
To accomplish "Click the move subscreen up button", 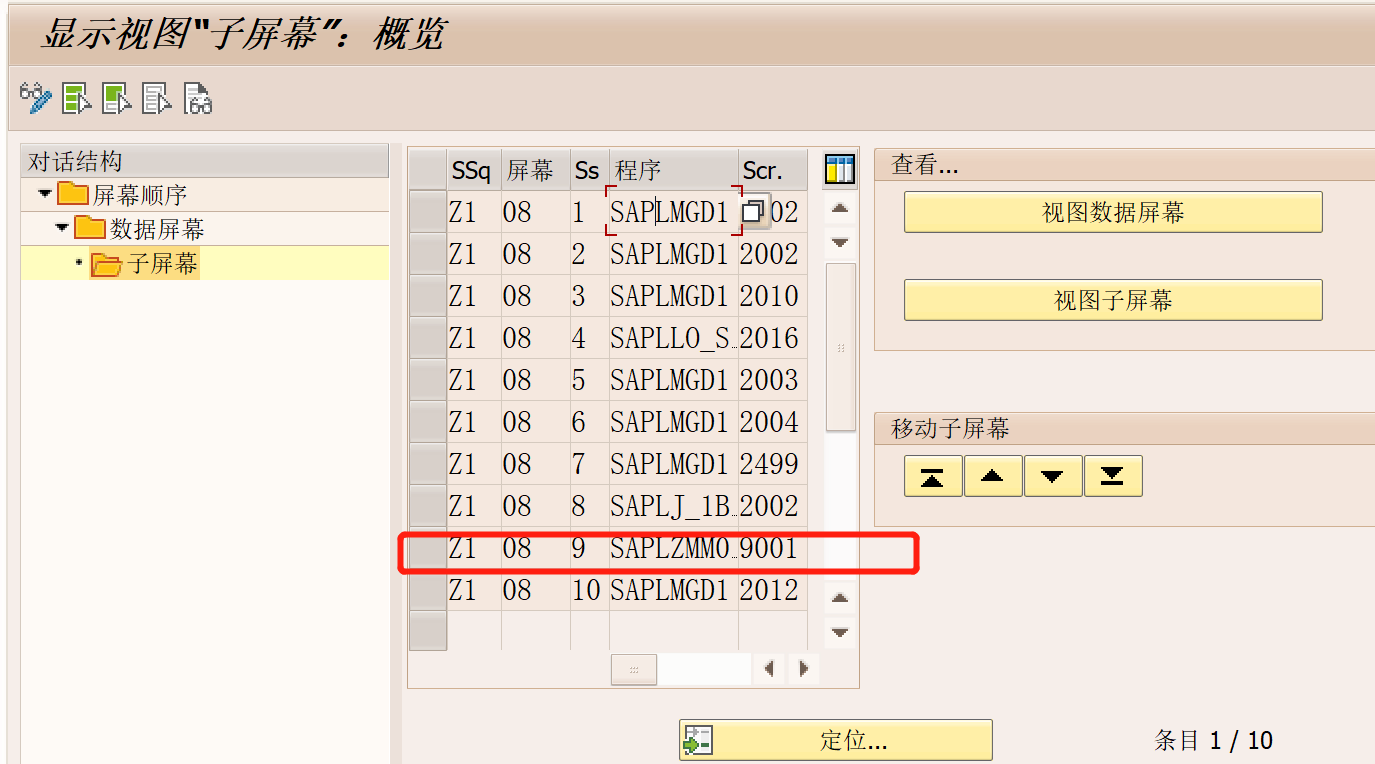I will point(993,476).
